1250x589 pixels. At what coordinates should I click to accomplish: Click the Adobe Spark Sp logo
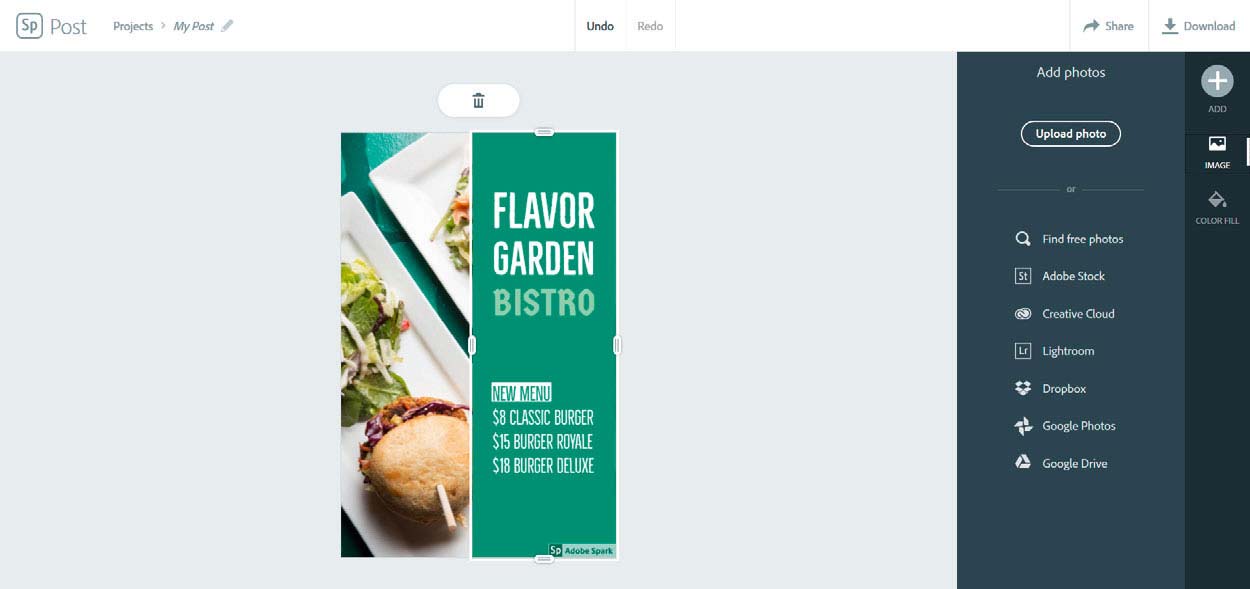pos(29,26)
